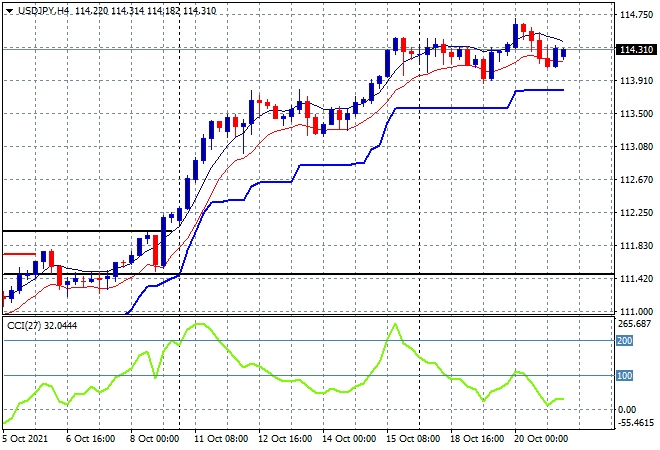Click the 111.420 price scale value

(636, 279)
